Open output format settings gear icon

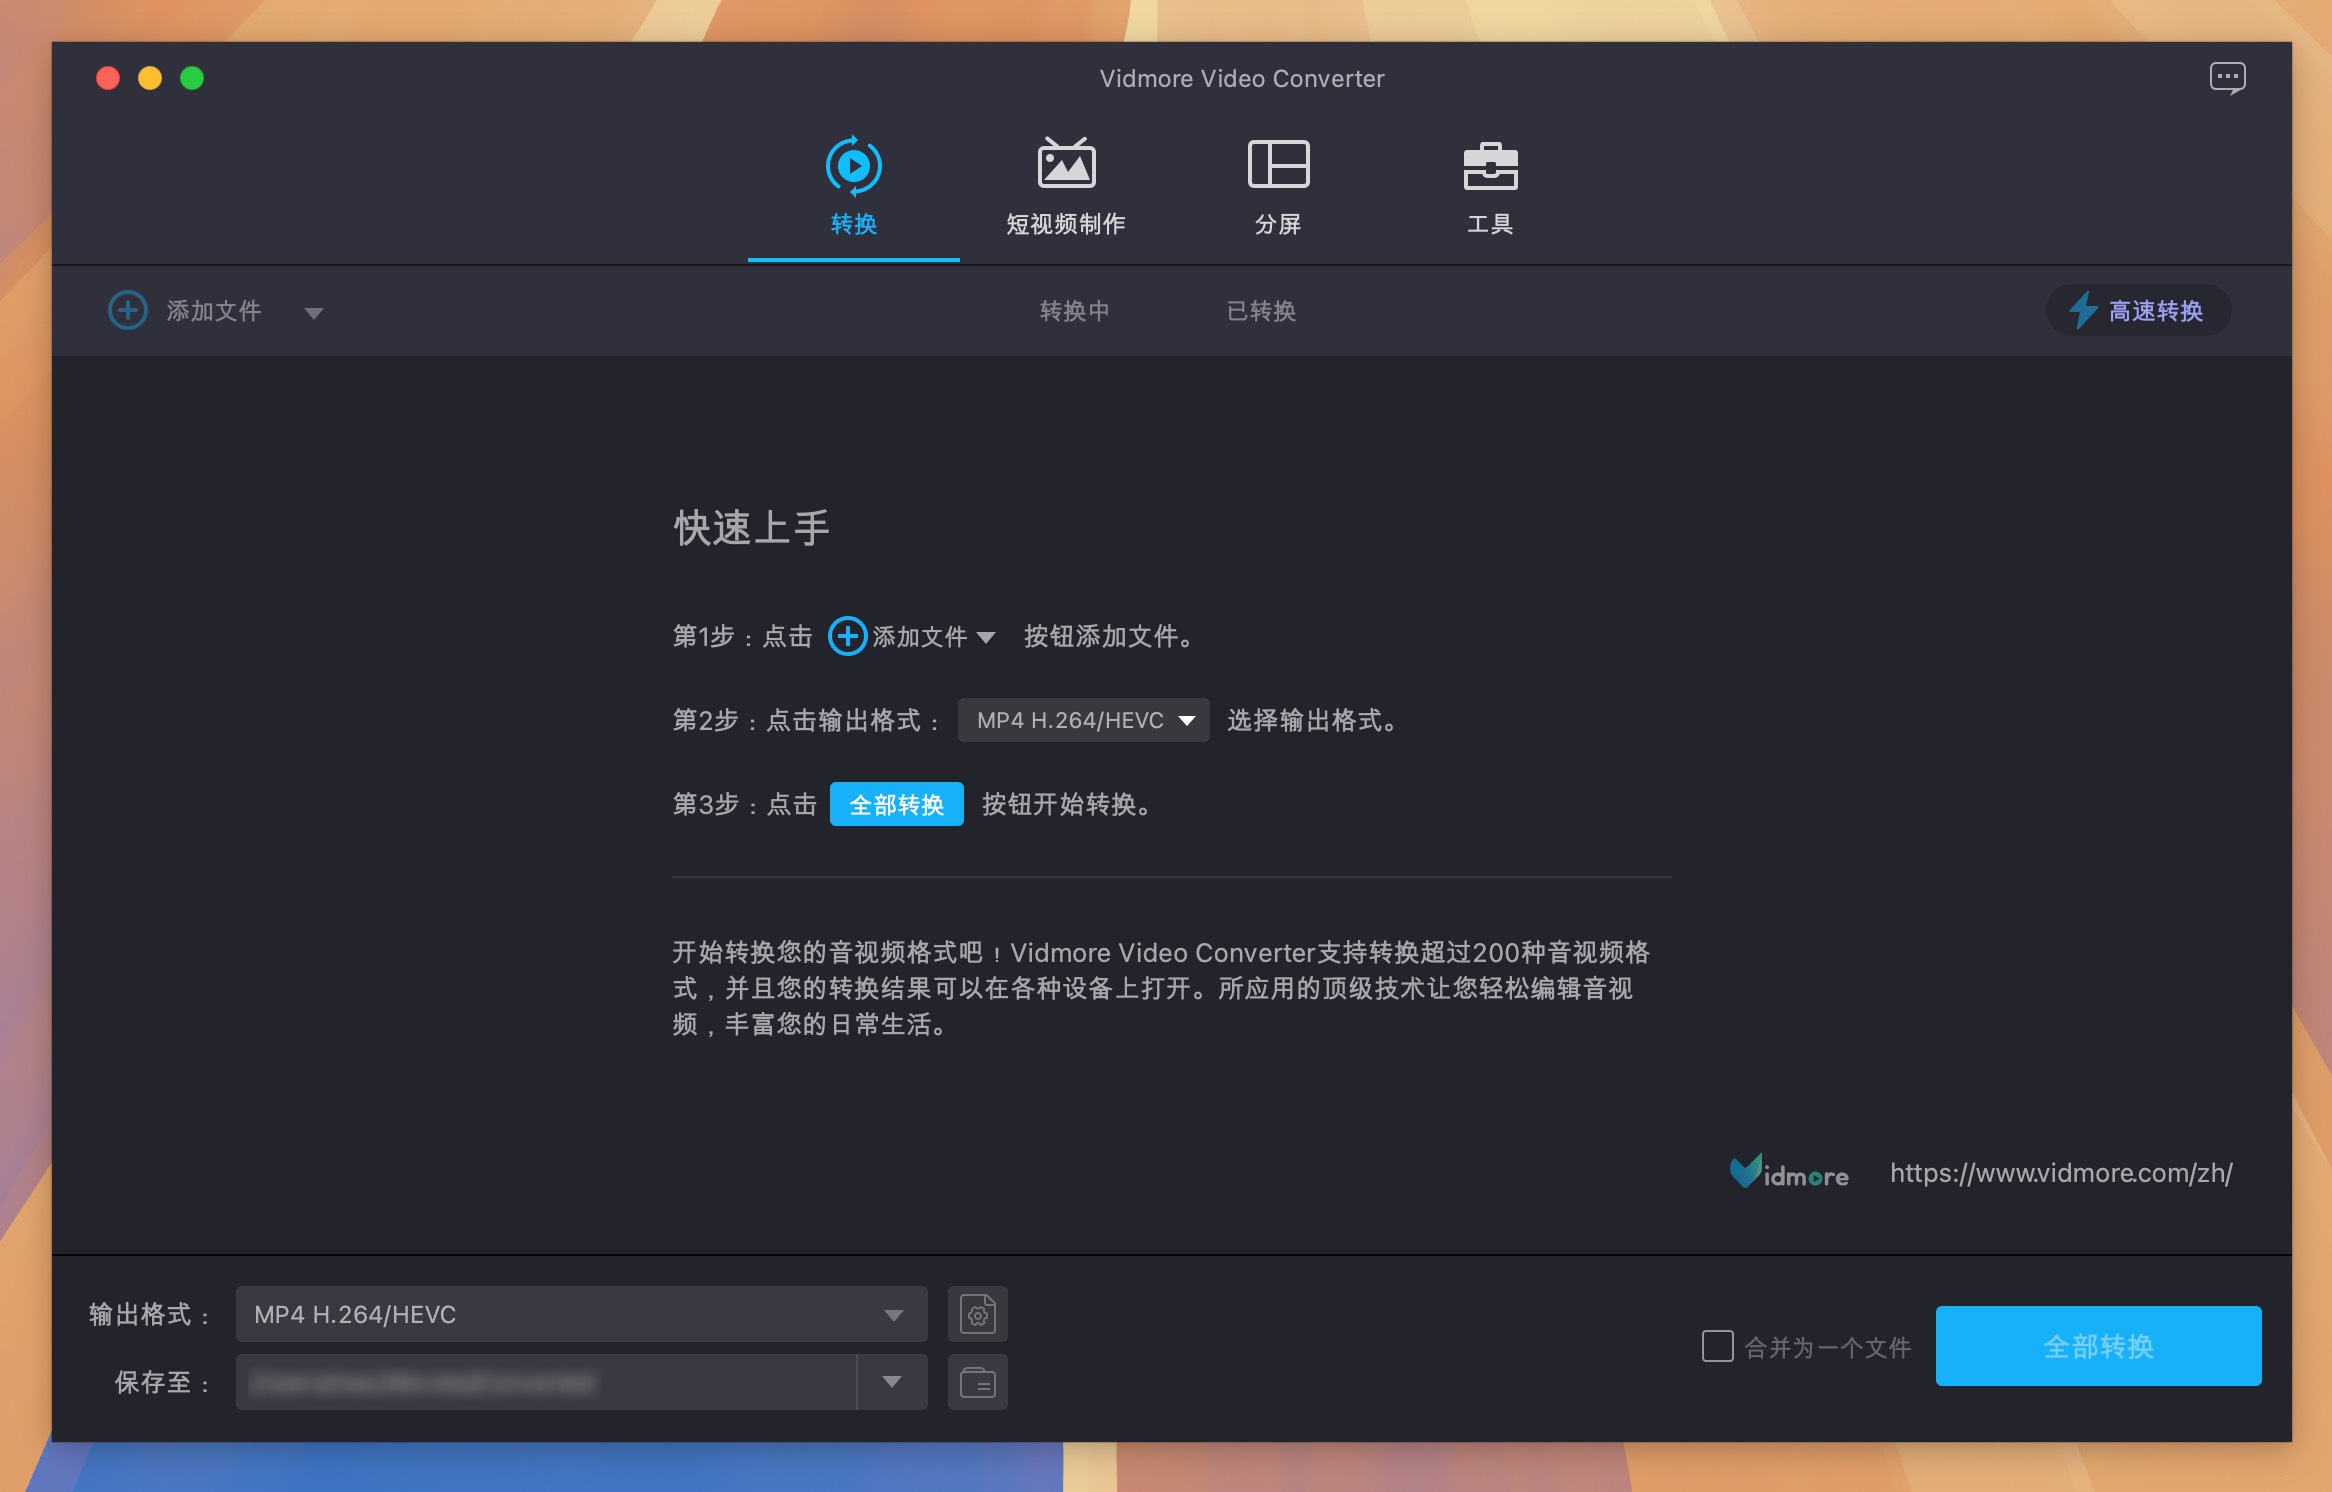click(x=978, y=1314)
